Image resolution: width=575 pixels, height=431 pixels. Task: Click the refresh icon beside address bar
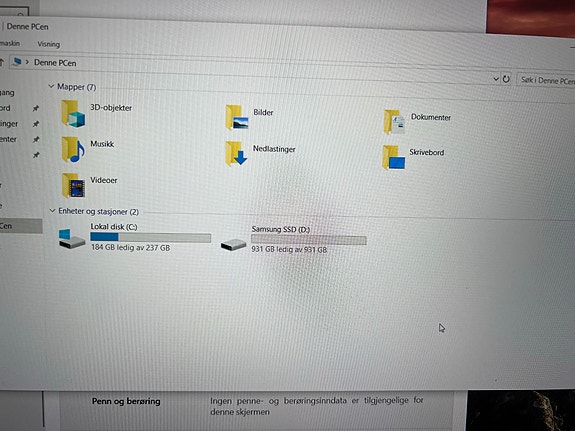(506, 79)
